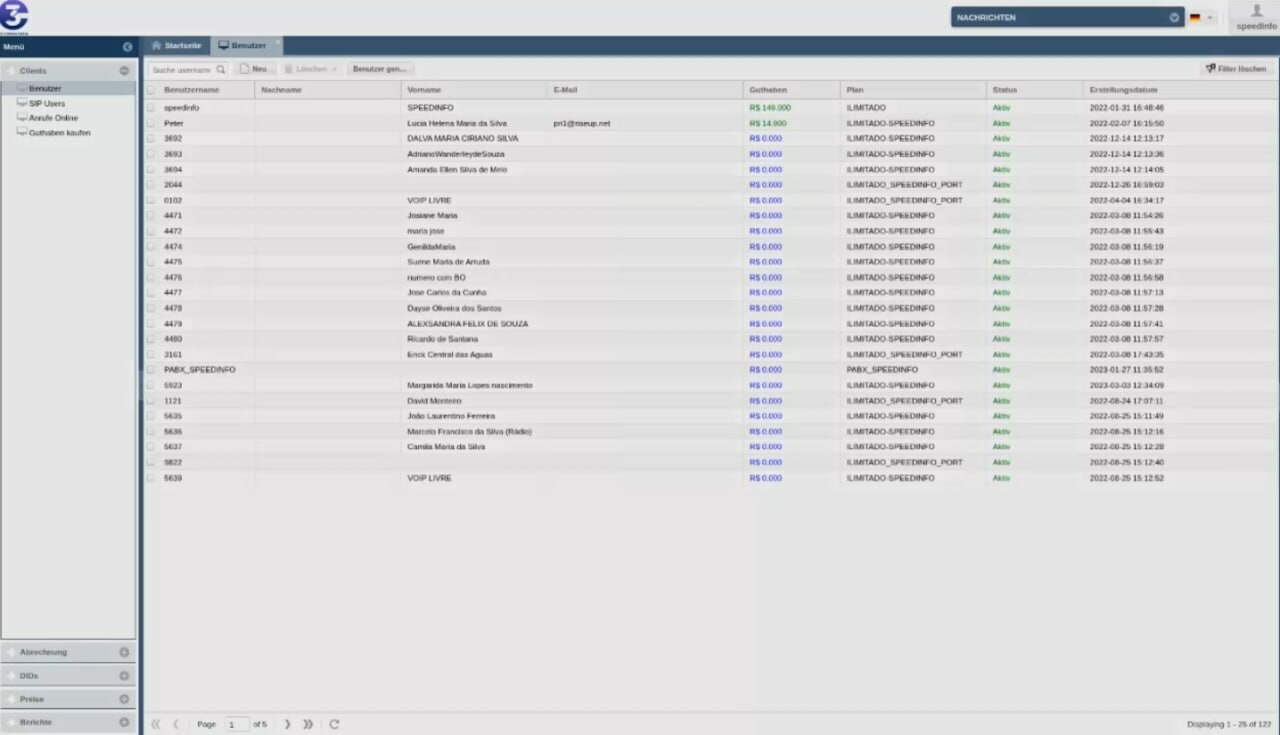Screen dimensions: 1280x735
Task: Focus the username search field
Action: click(181, 70)
